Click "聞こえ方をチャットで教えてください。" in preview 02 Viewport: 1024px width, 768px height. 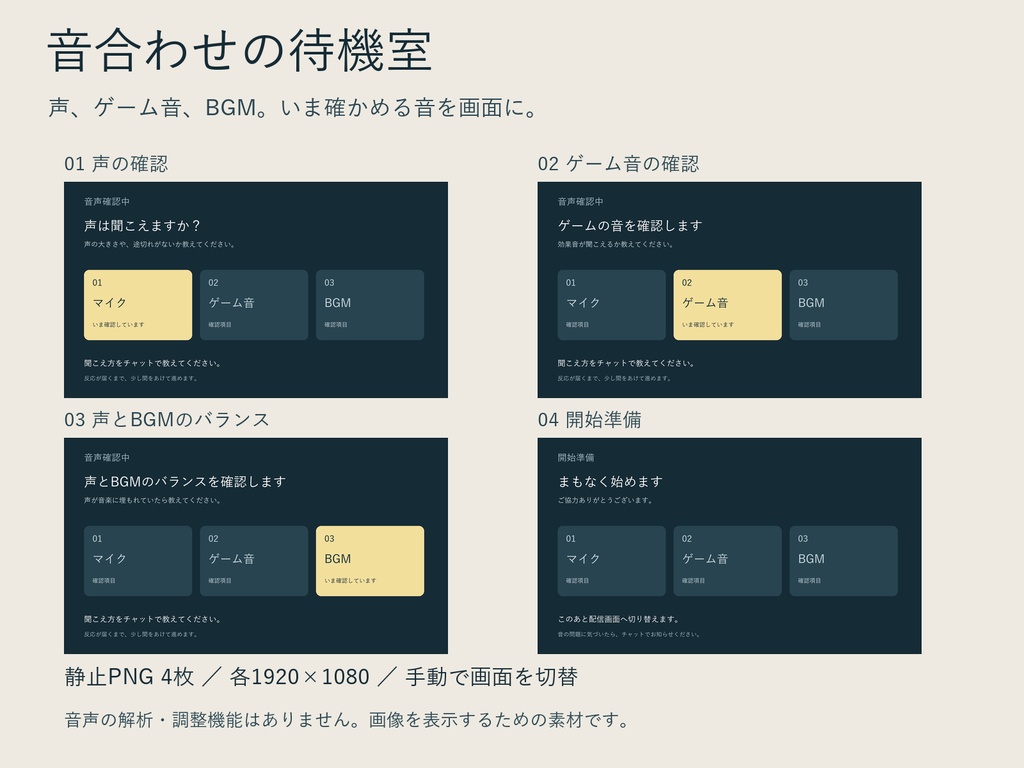click(x=626, y=363)
